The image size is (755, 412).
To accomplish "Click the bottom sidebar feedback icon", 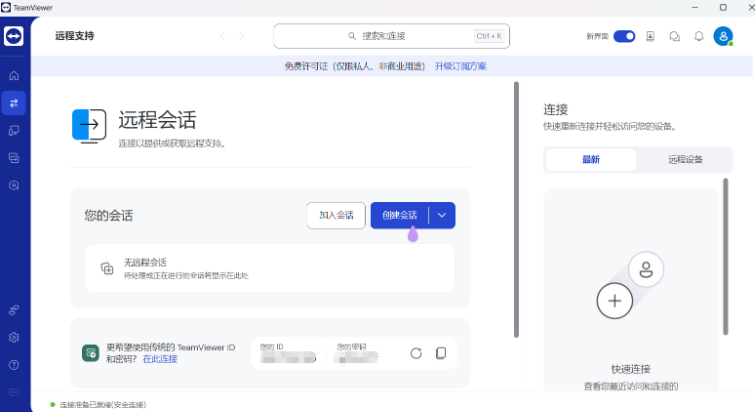I will [x=14, y=392].
